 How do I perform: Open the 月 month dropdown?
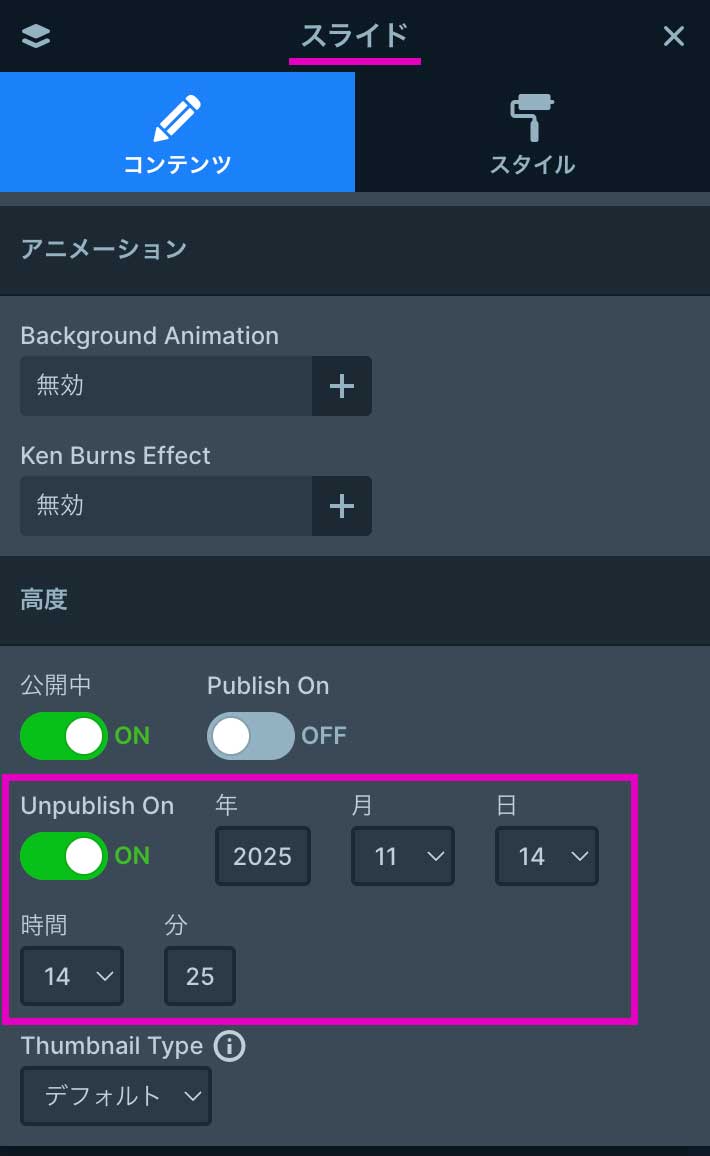click(403, 856)
